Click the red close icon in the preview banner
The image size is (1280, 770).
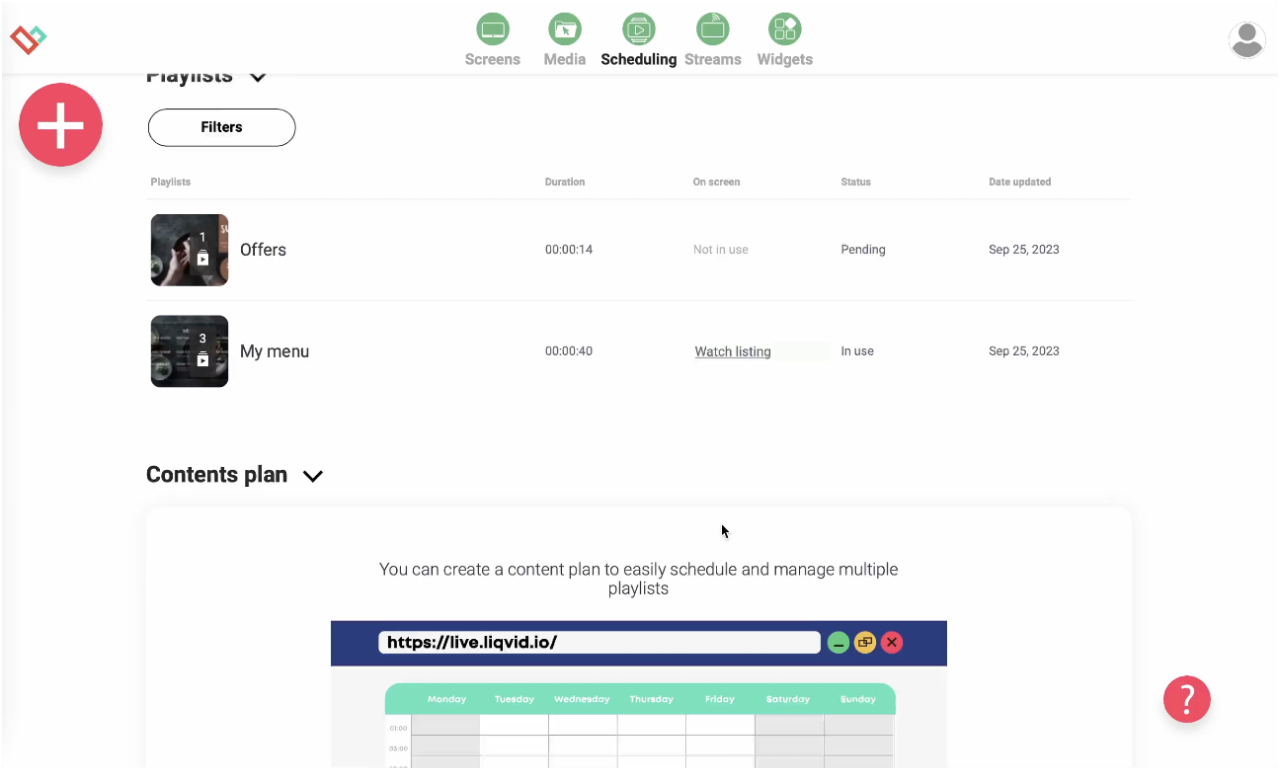click(x=891, y=642)
